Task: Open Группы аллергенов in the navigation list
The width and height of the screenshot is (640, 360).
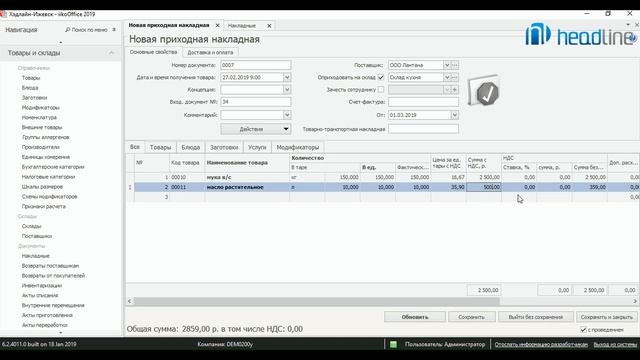Action: [x=45, y=137]
